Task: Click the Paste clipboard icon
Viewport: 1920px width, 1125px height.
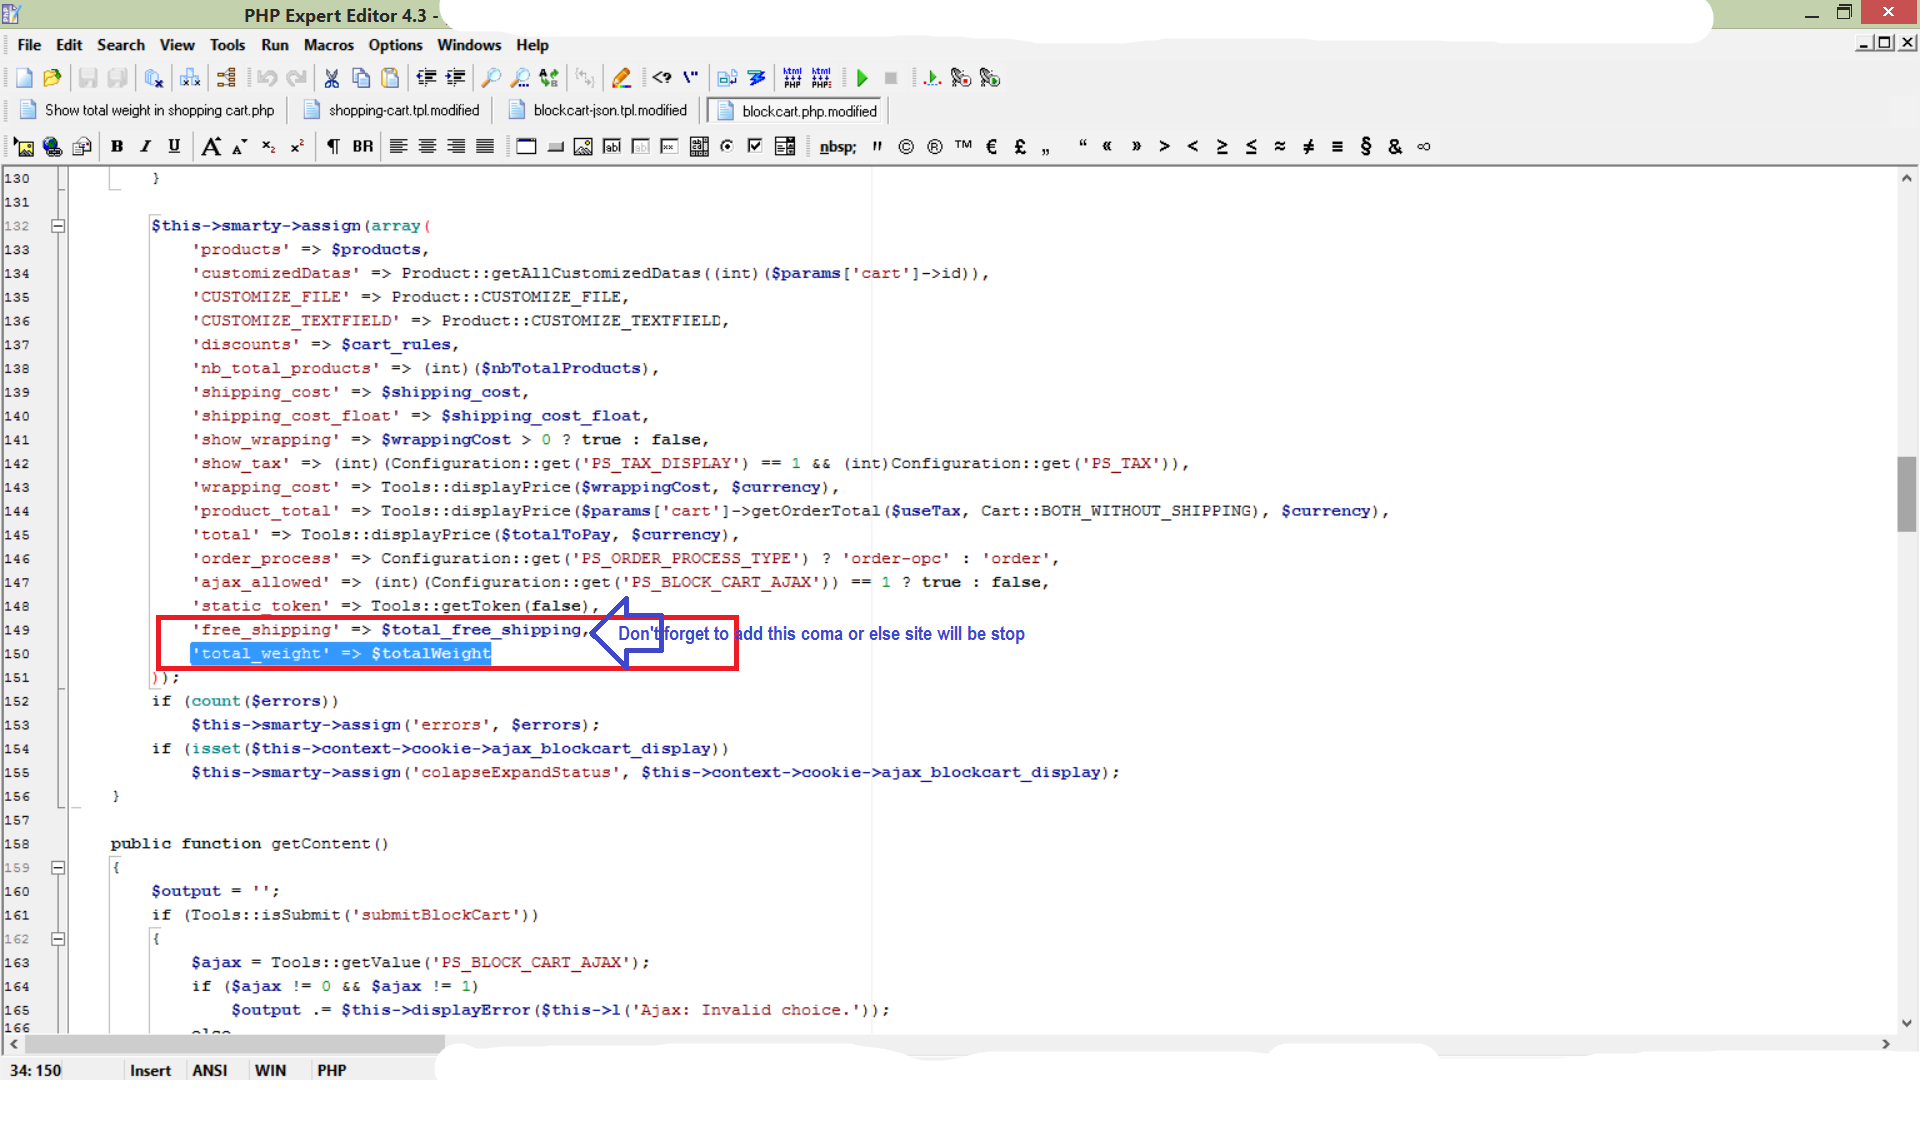Action: coord(390,78)
